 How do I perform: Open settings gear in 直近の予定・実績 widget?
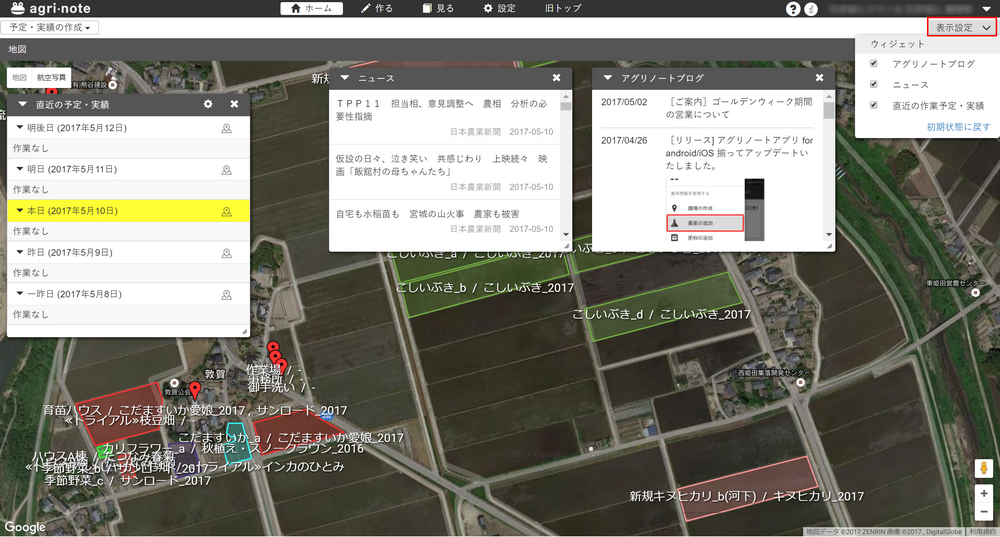point(208,104)
